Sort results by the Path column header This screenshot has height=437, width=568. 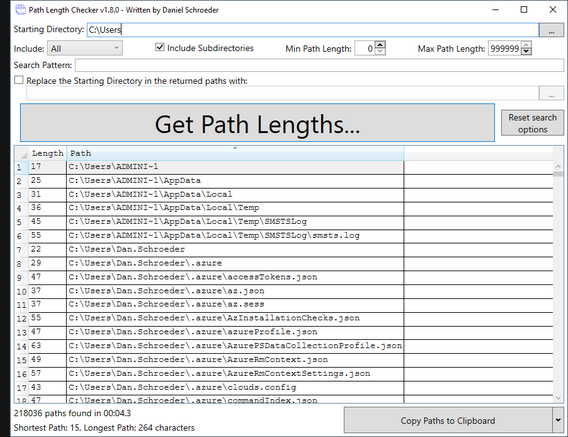click(x=235, y=153)
